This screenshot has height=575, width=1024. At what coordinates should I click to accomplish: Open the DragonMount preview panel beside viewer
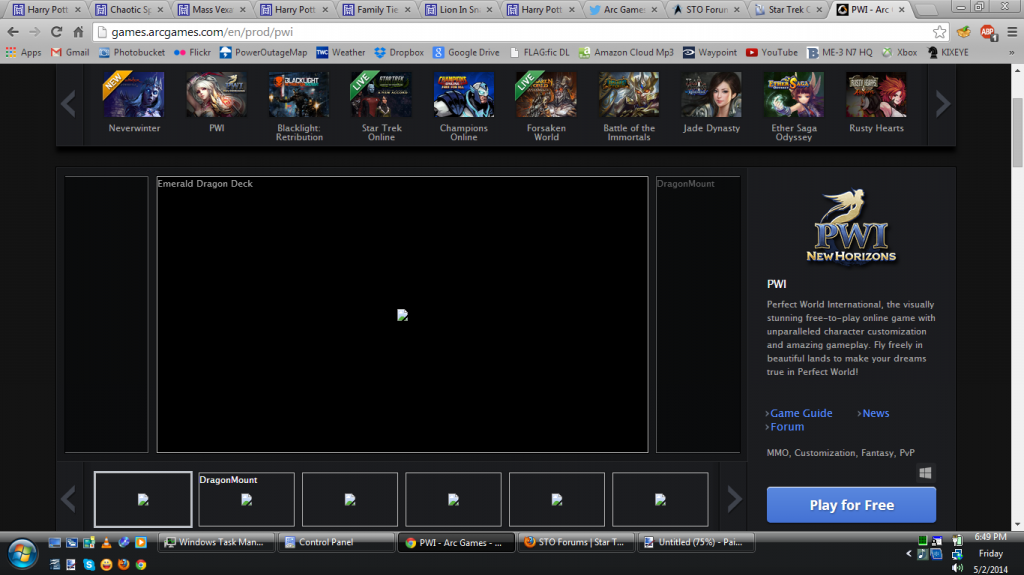point(698,314)
